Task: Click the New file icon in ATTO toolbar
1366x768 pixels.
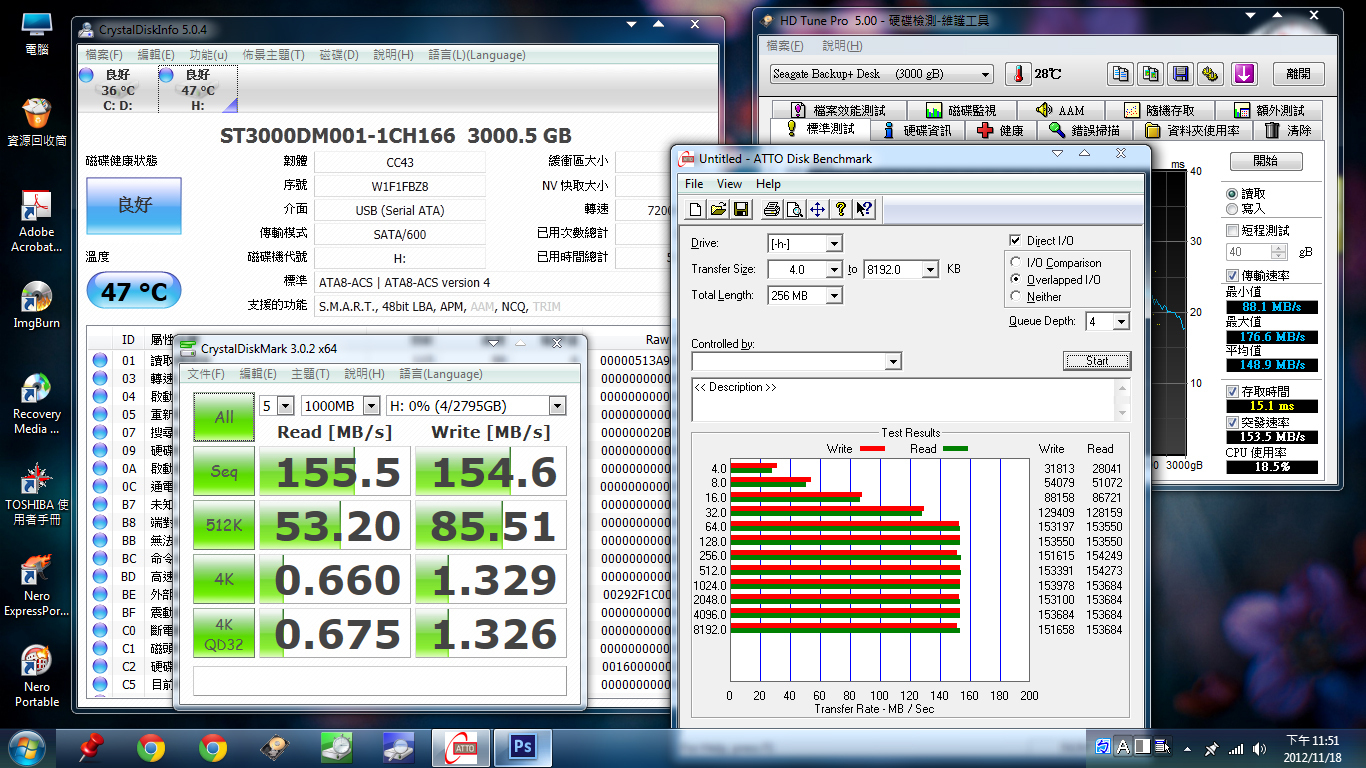Action: [697, 209]
